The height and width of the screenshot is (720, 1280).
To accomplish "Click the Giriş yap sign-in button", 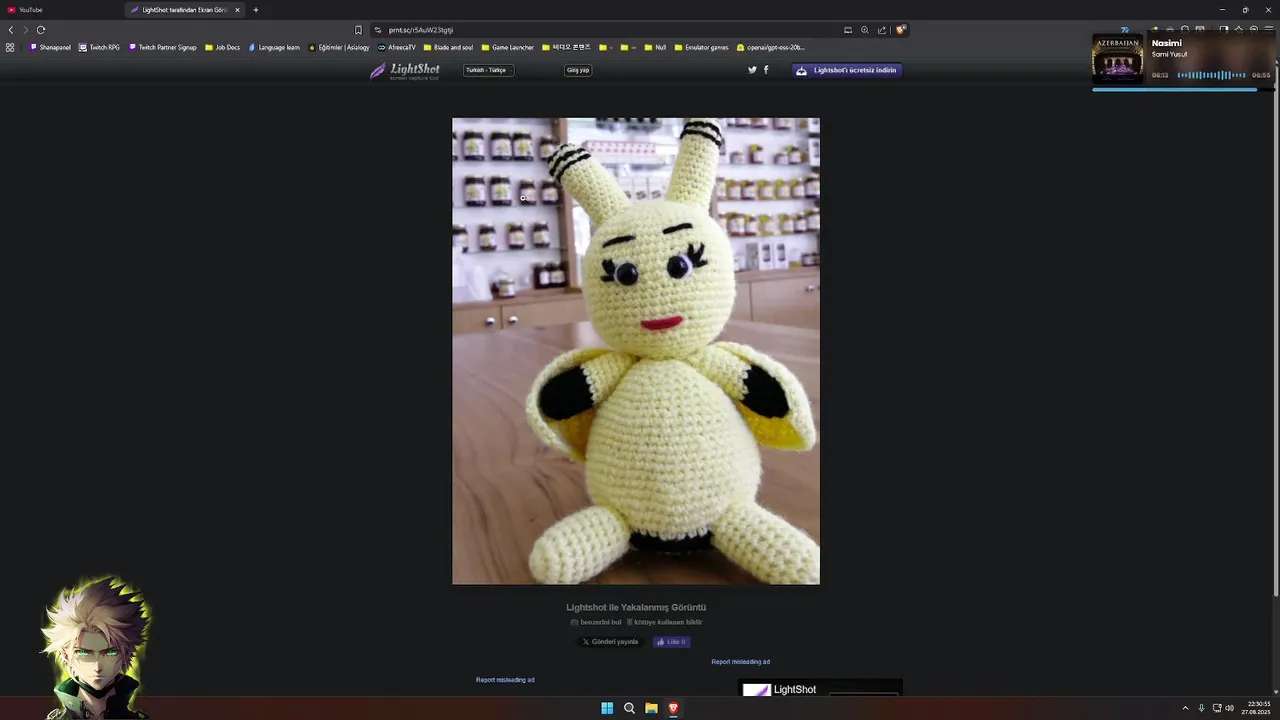I will tap(578, 70).
